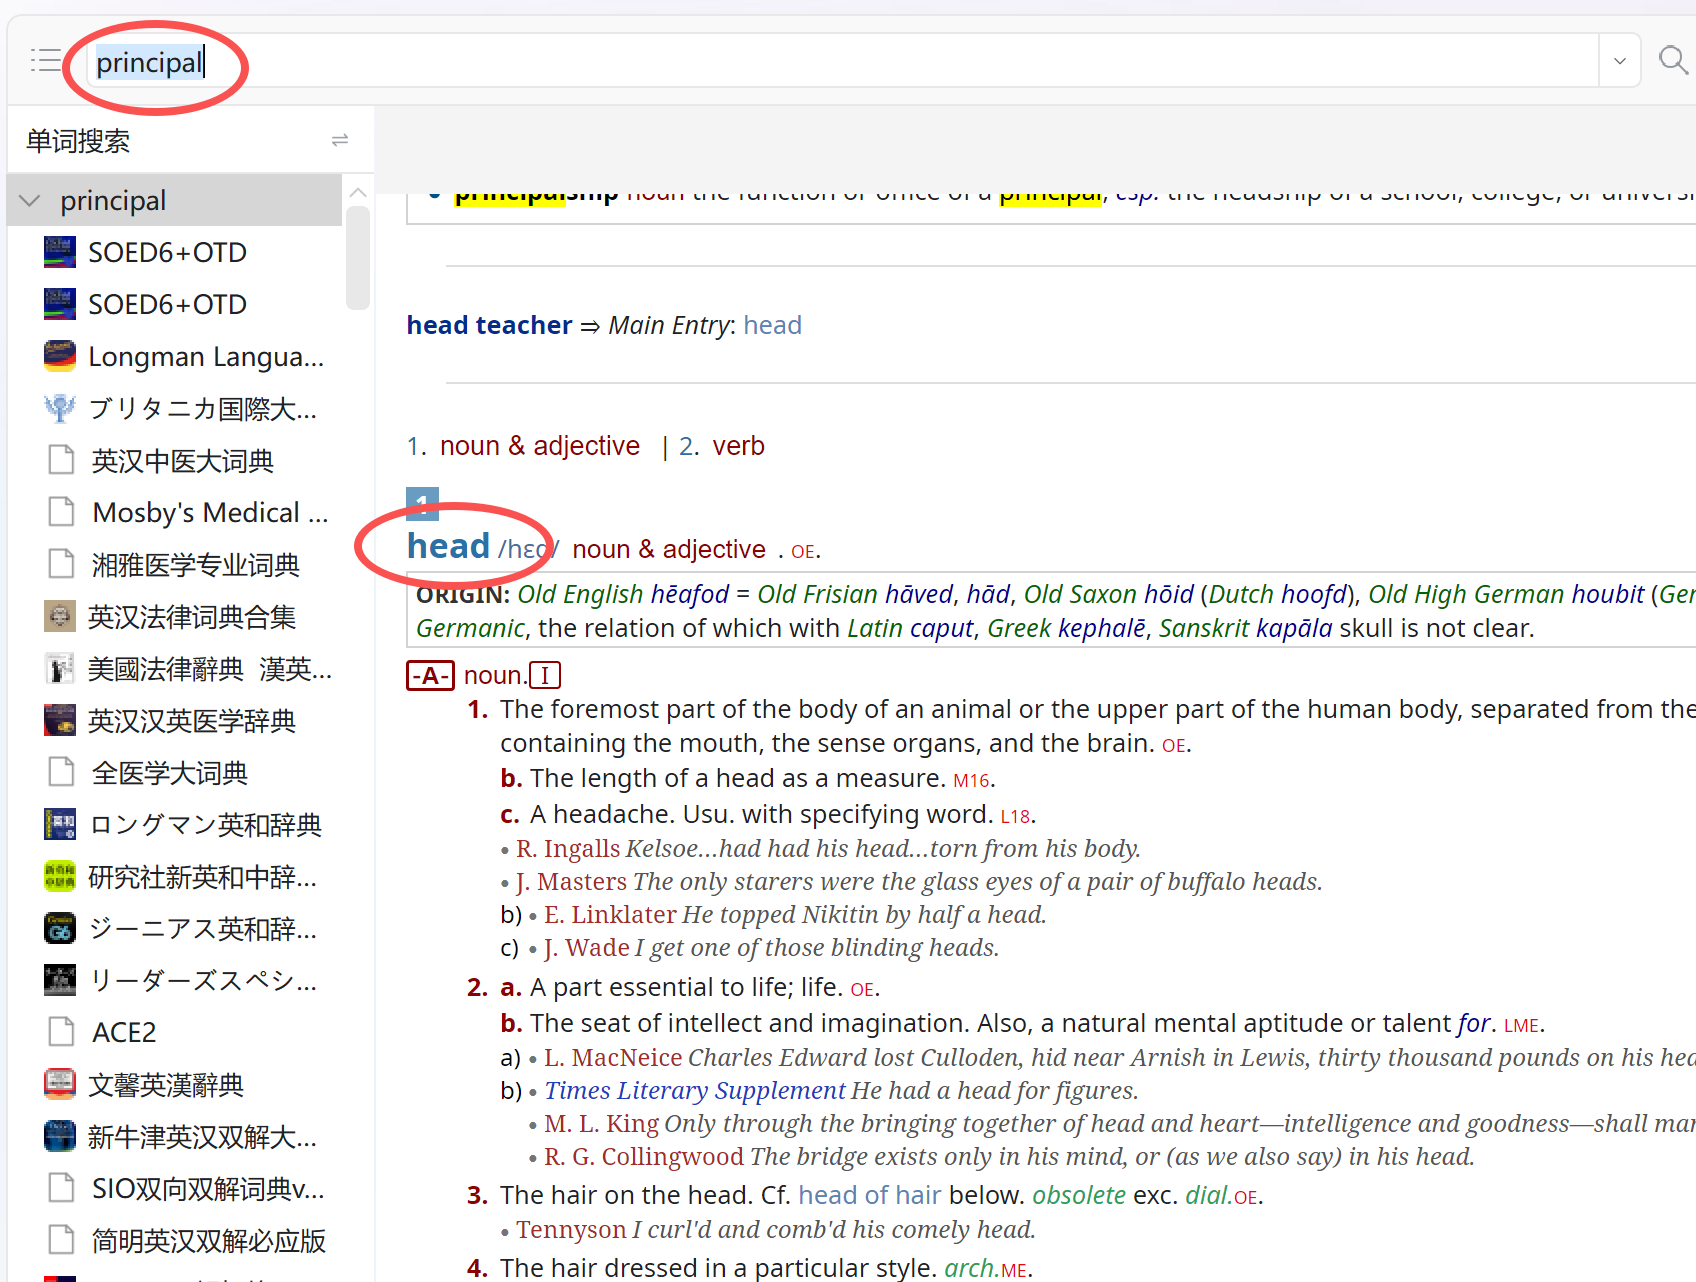Click the search box containing principal
1696x1282 pixels.
(x=840, y=62)
